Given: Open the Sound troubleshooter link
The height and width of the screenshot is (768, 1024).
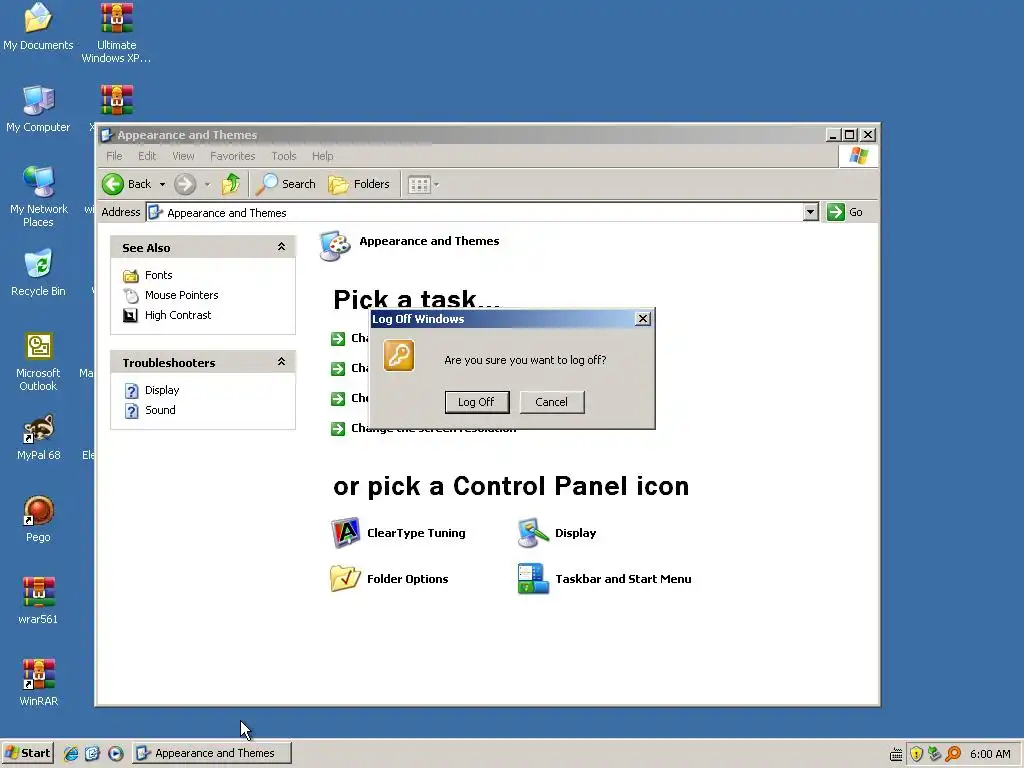Looking at the screenshot, I should [x=160, y=410].
